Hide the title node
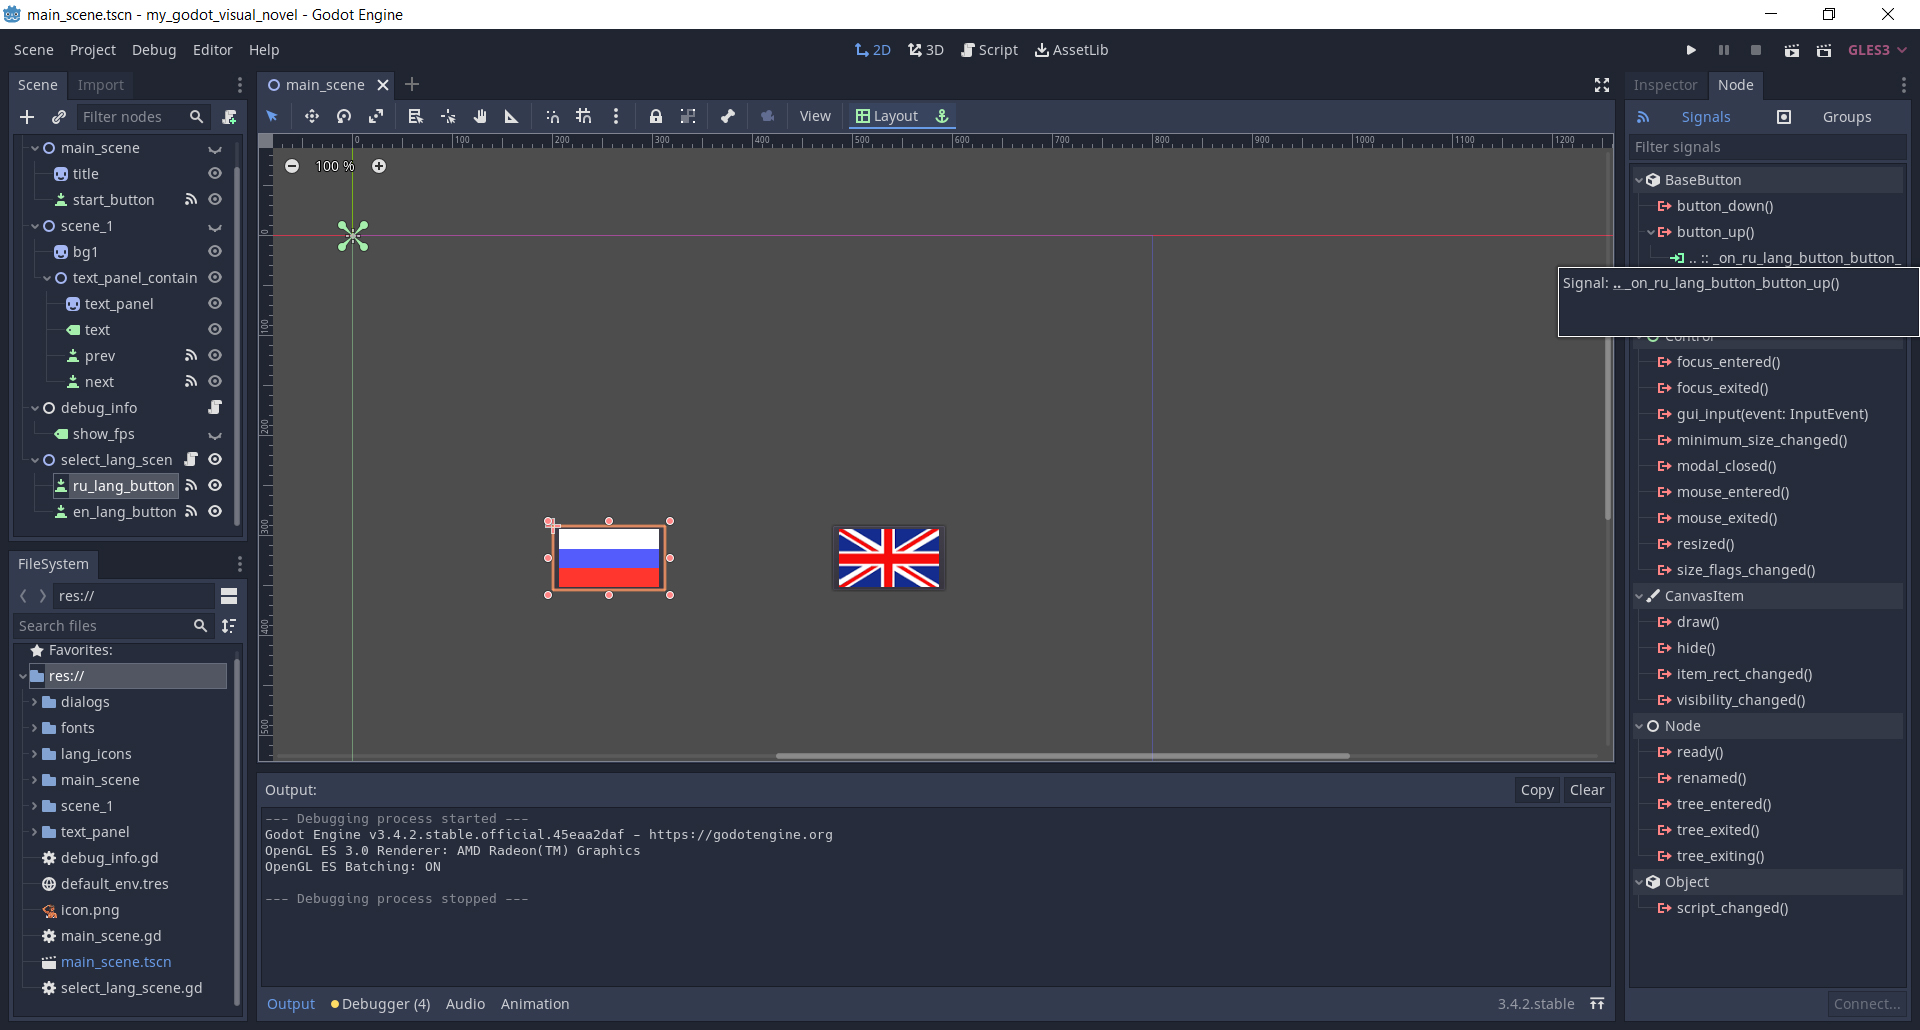 click(215, 174)
